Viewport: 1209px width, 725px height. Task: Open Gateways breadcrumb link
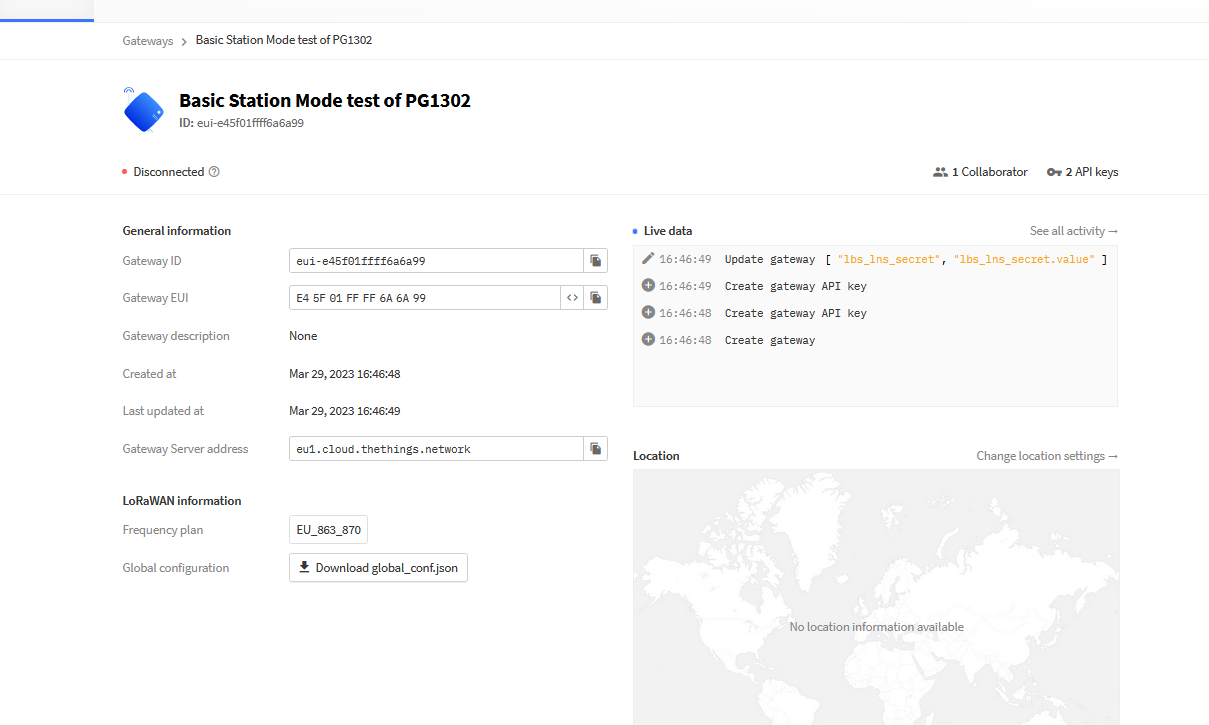[148, 41]
